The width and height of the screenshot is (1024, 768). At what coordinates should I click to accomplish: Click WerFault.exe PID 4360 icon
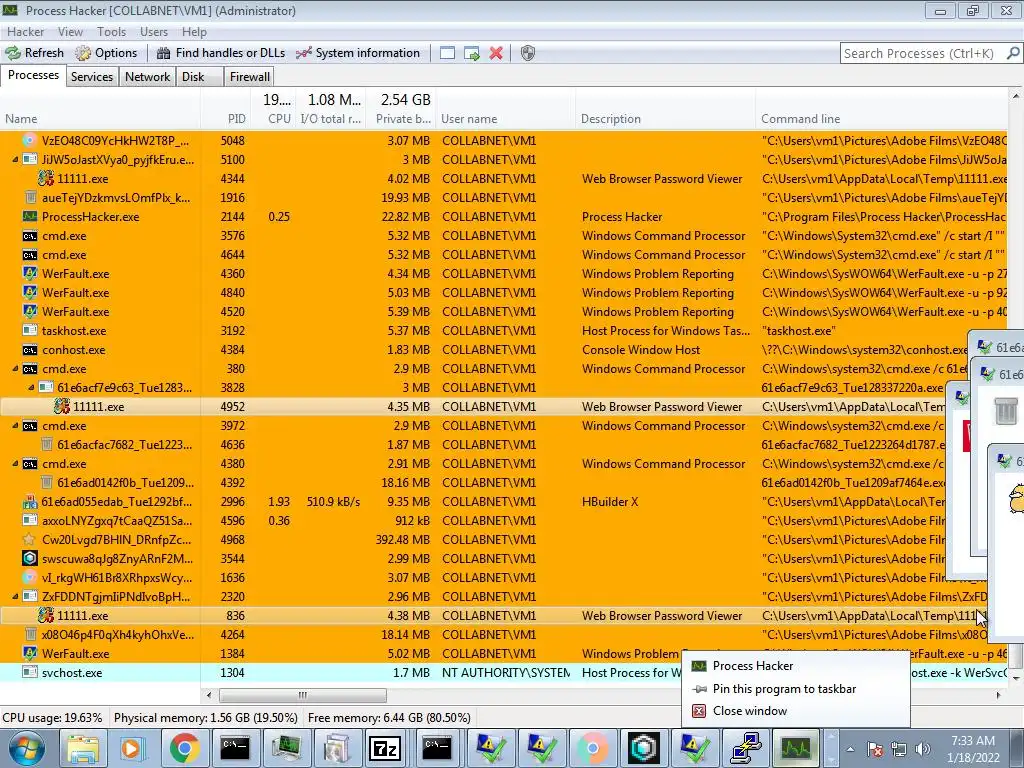click(x=29, y=274)
